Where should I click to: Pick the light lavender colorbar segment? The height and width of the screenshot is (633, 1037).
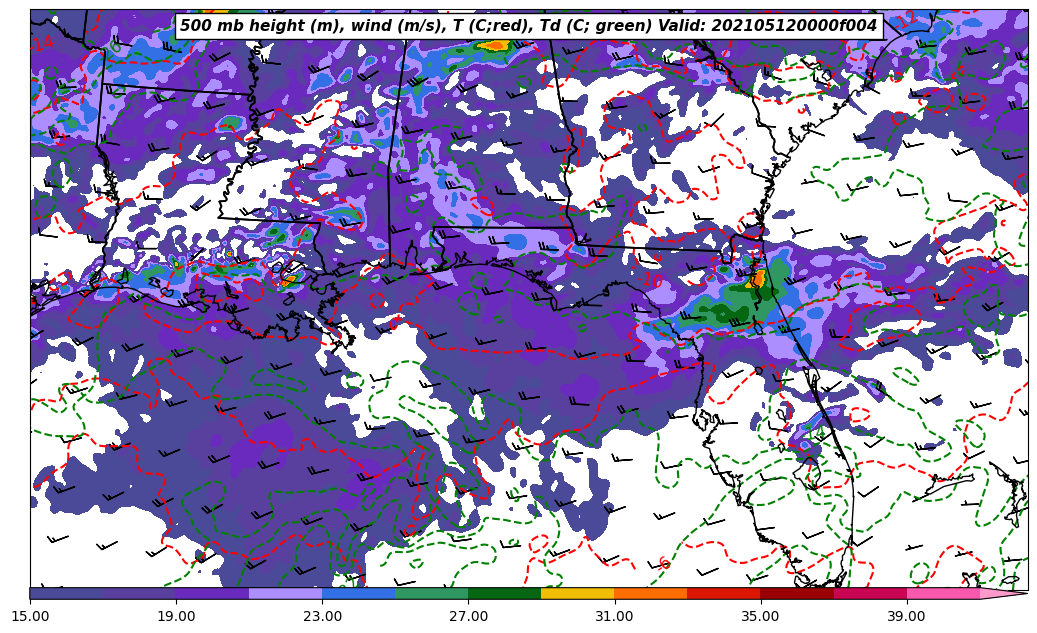[285, 593]
